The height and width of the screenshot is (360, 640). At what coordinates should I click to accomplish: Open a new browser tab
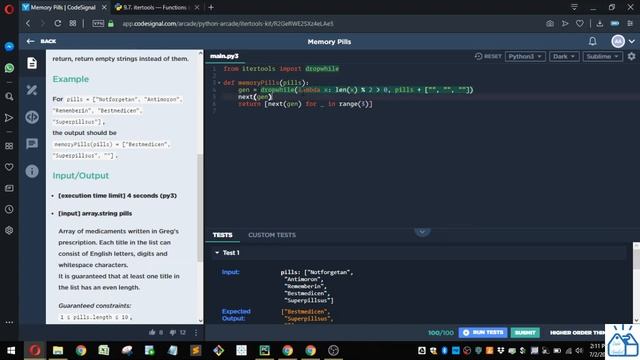(x=211, y=7)
